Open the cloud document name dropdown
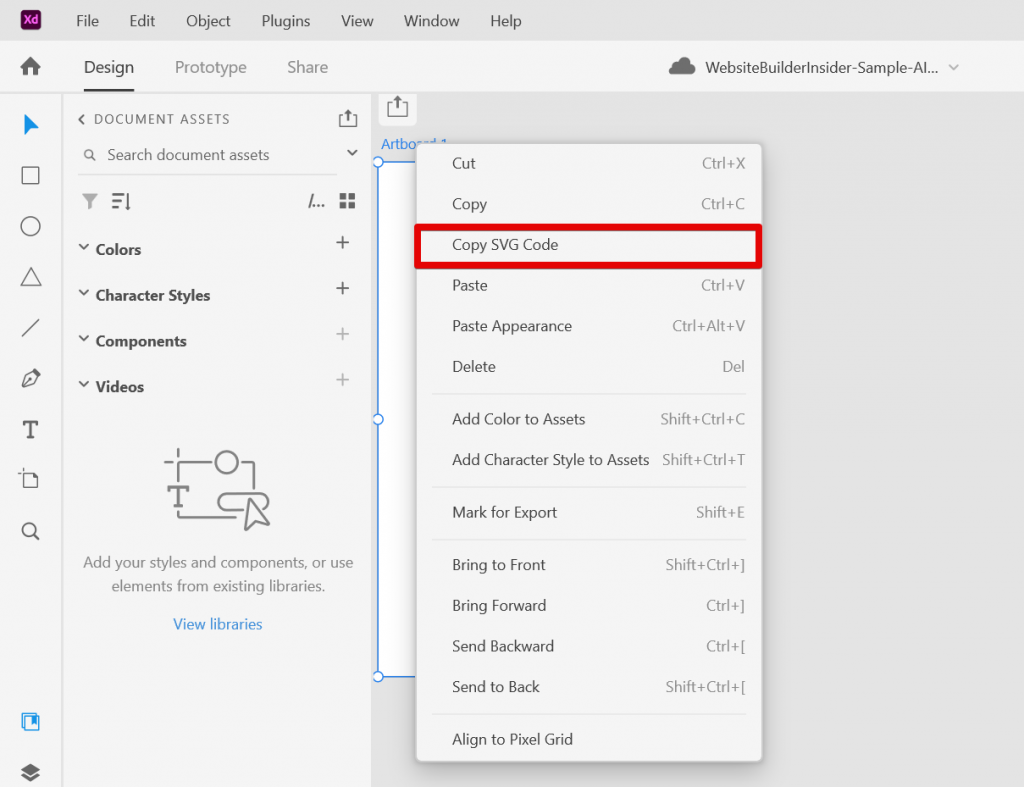Screen dimensions: 1024x787 coord(952,67)
